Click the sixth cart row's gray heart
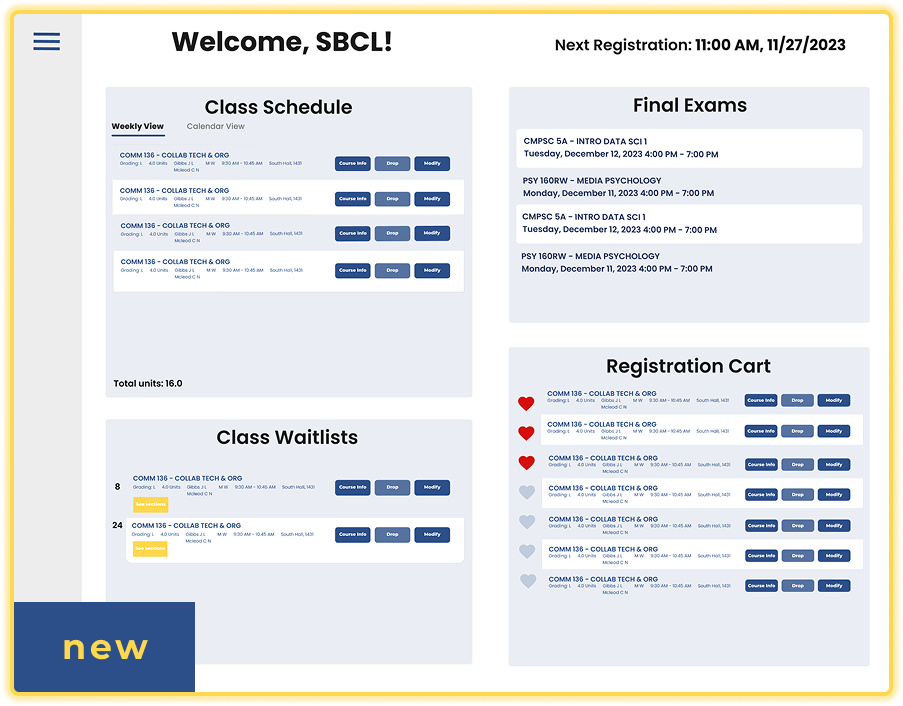 click(x=527, y=551)
